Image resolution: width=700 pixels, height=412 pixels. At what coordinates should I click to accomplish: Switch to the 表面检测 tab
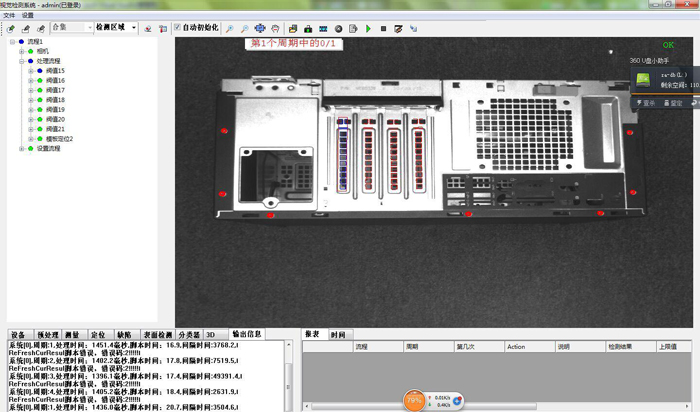click(156, 334)
